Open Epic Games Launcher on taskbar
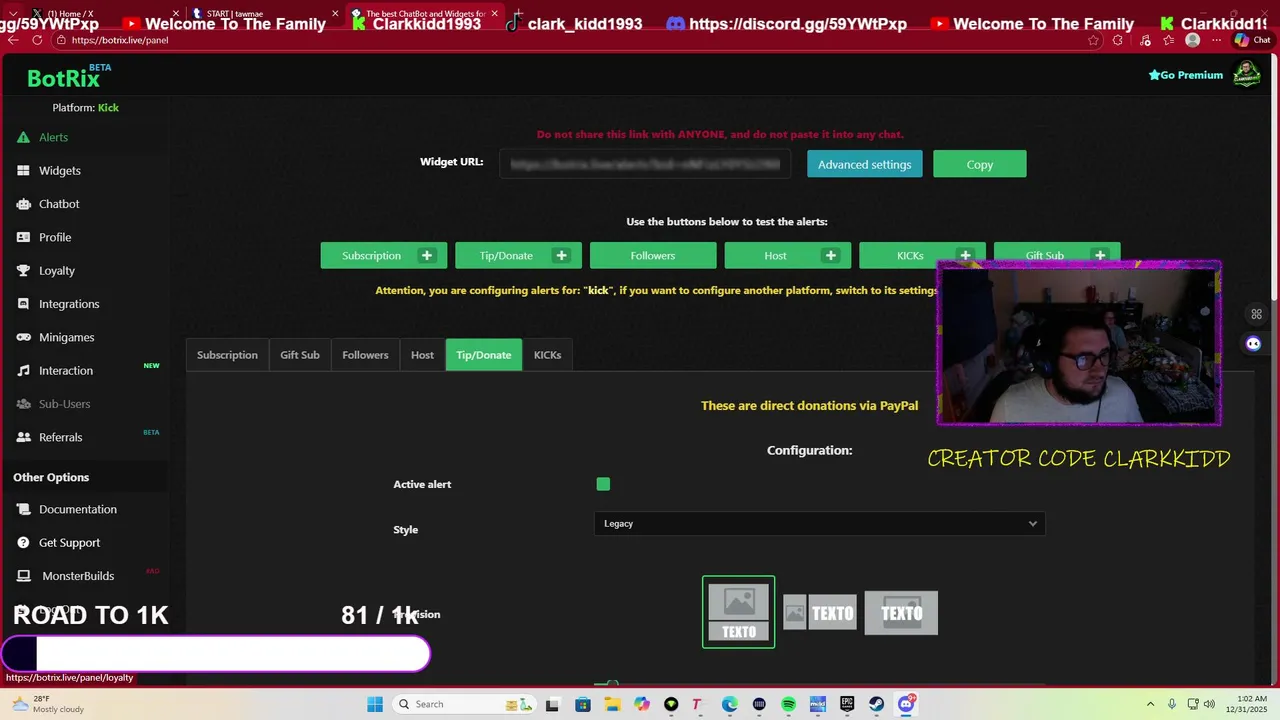This screenshot has height=720, width=1280. coord(847,704)
